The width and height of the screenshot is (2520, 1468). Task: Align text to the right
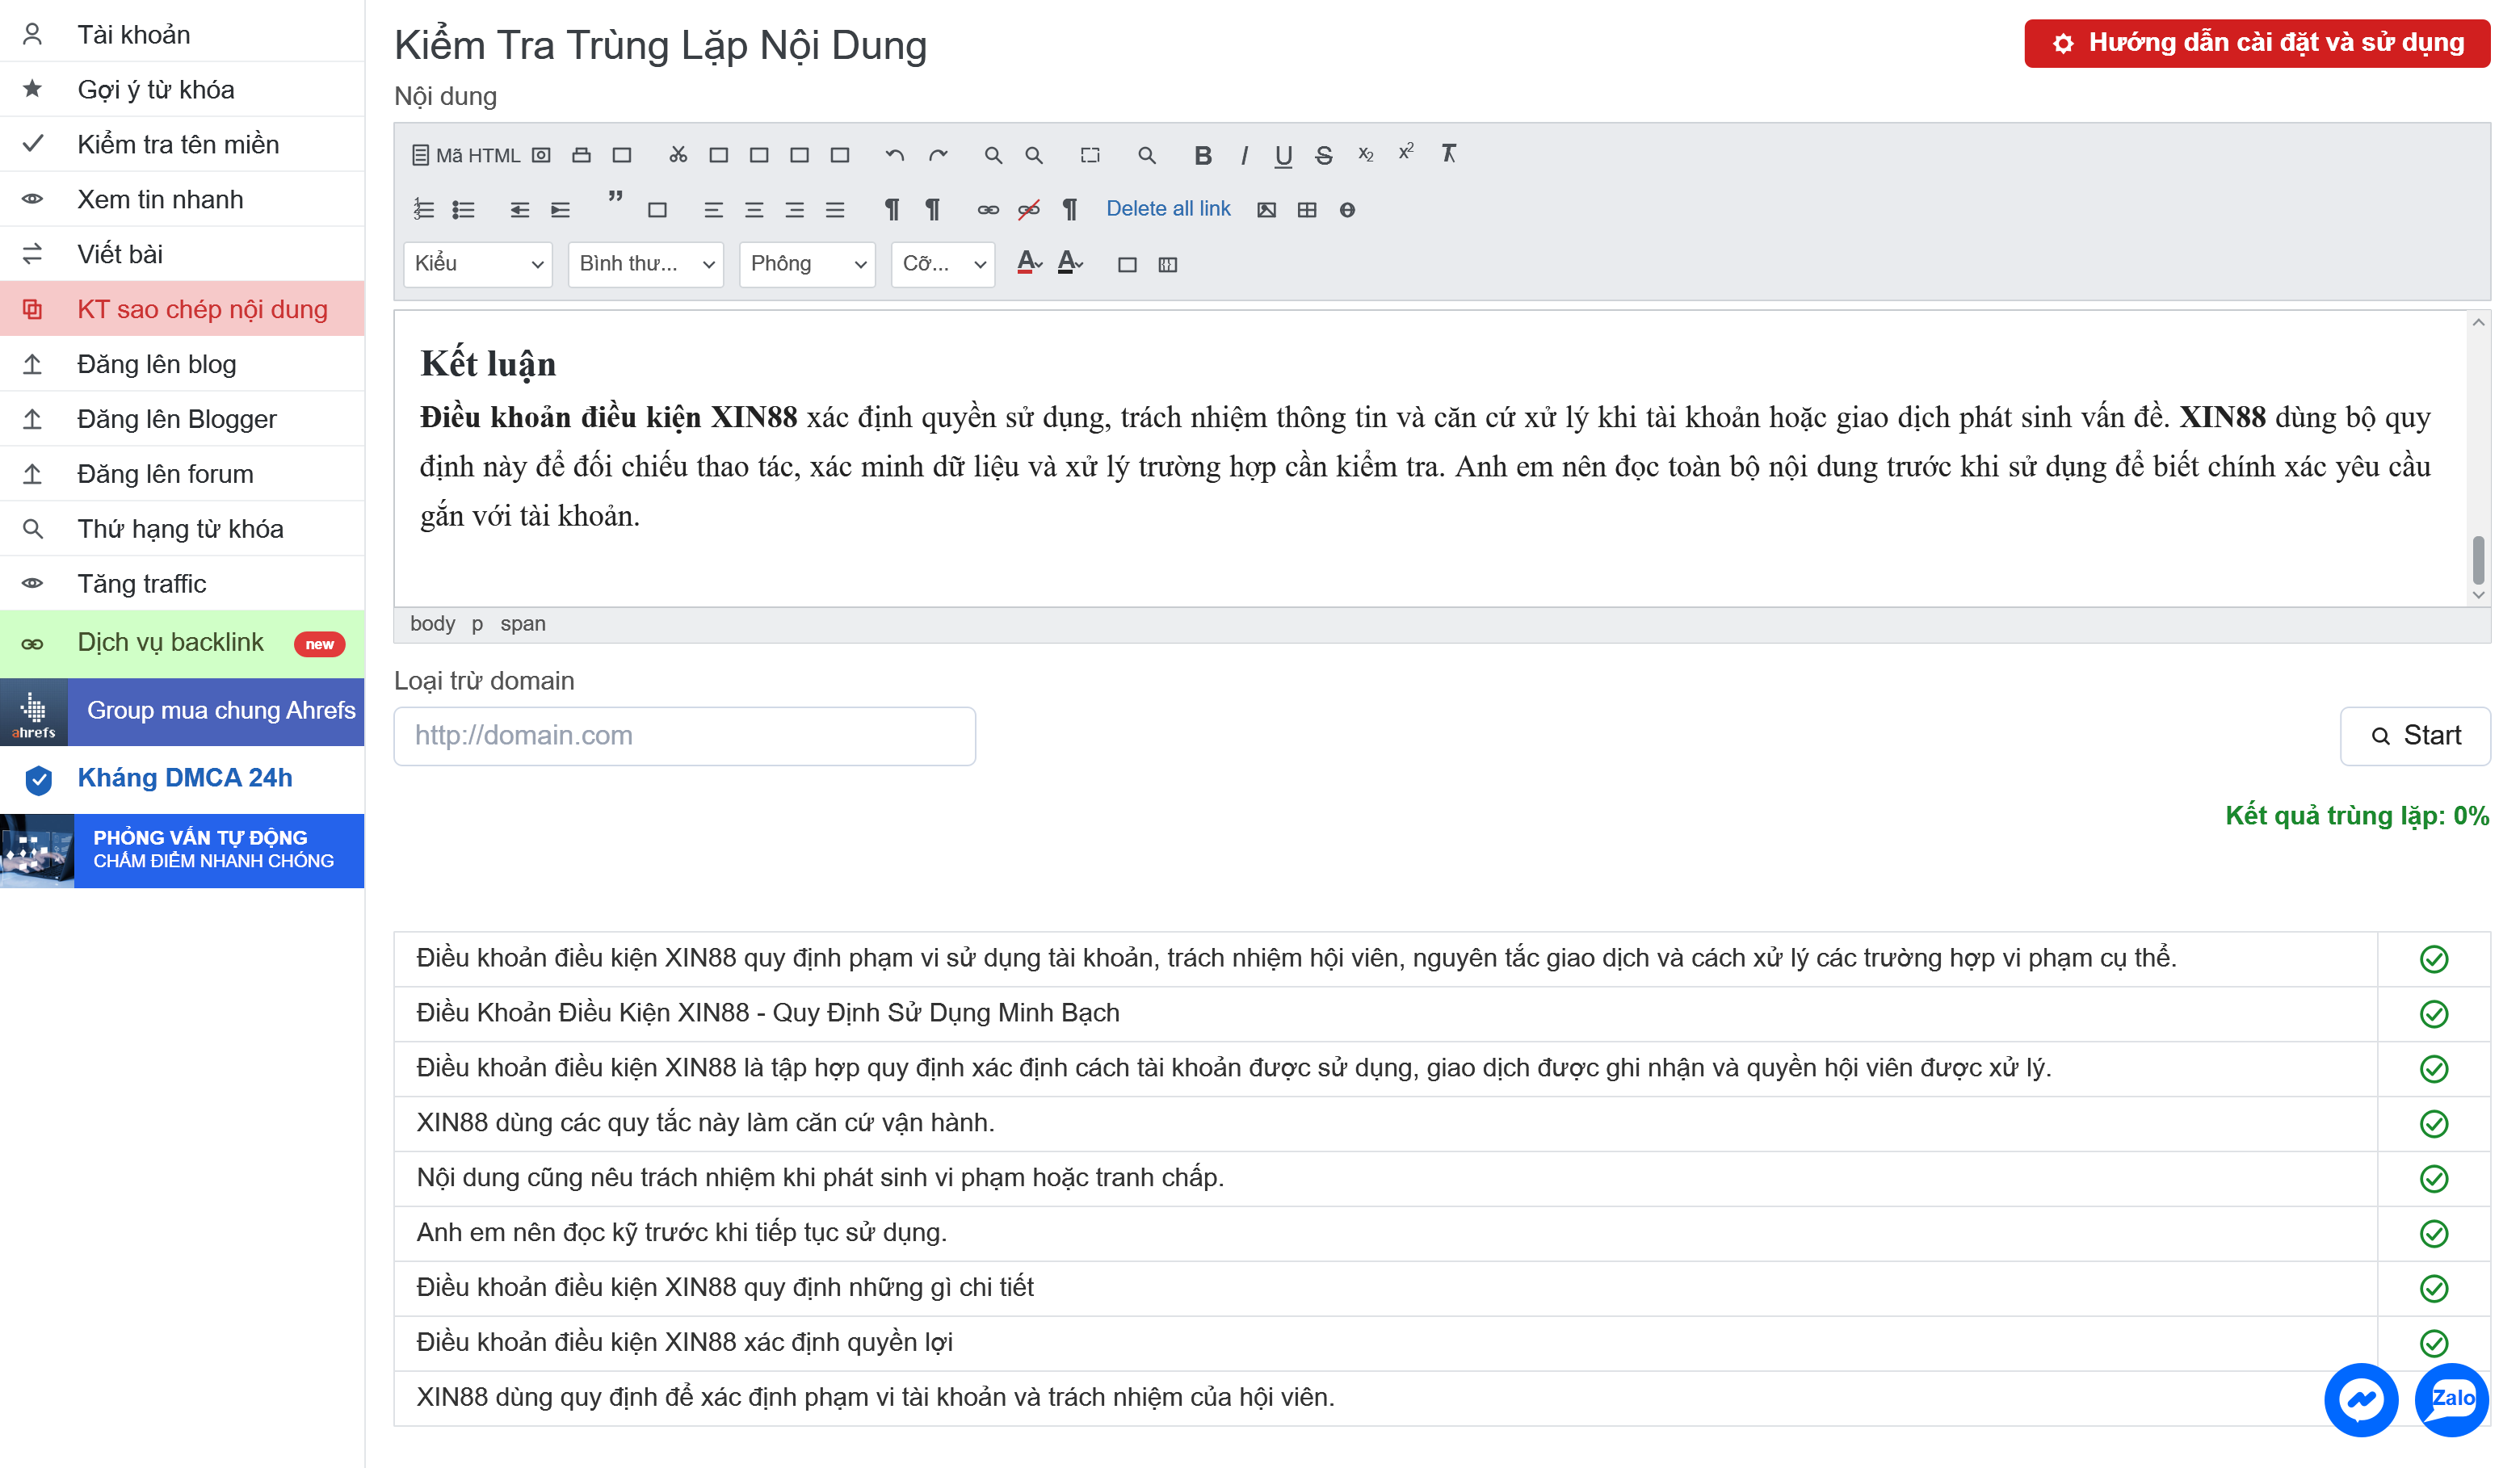coord(795,210)
